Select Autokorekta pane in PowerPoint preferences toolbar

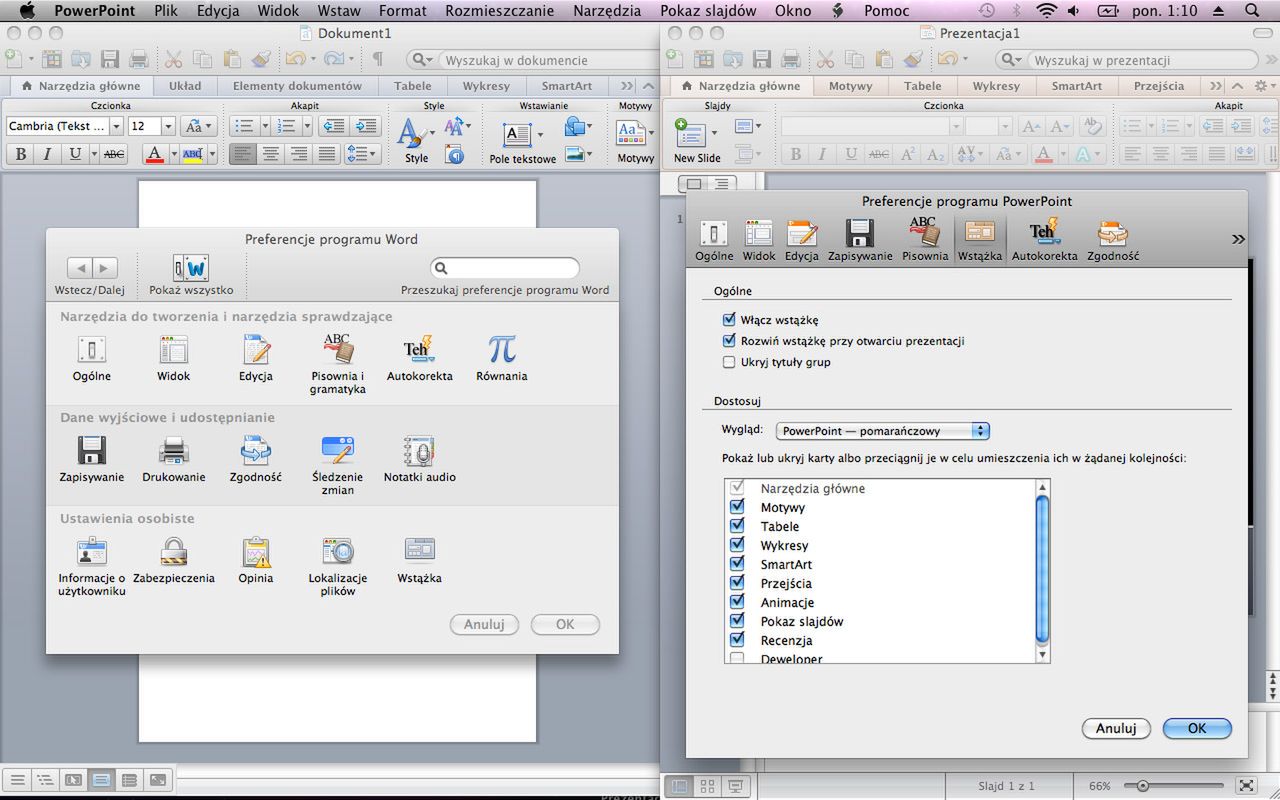1044,240
